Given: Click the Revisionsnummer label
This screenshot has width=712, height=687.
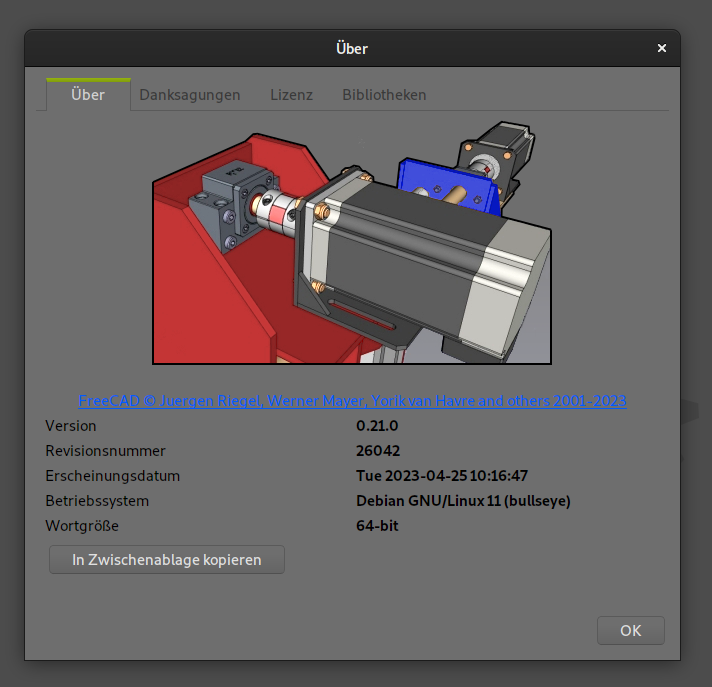Looking at the screenshot, I should (105, 450).
